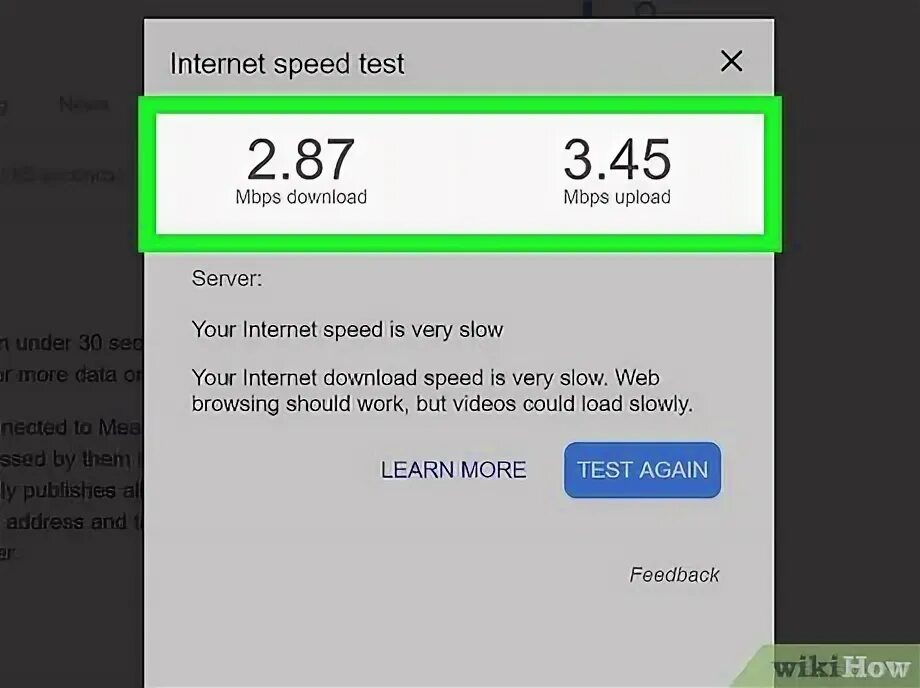Close the Internet speed test dialog
Viewport: 920px width, 688px height.
tap(731, 60)
